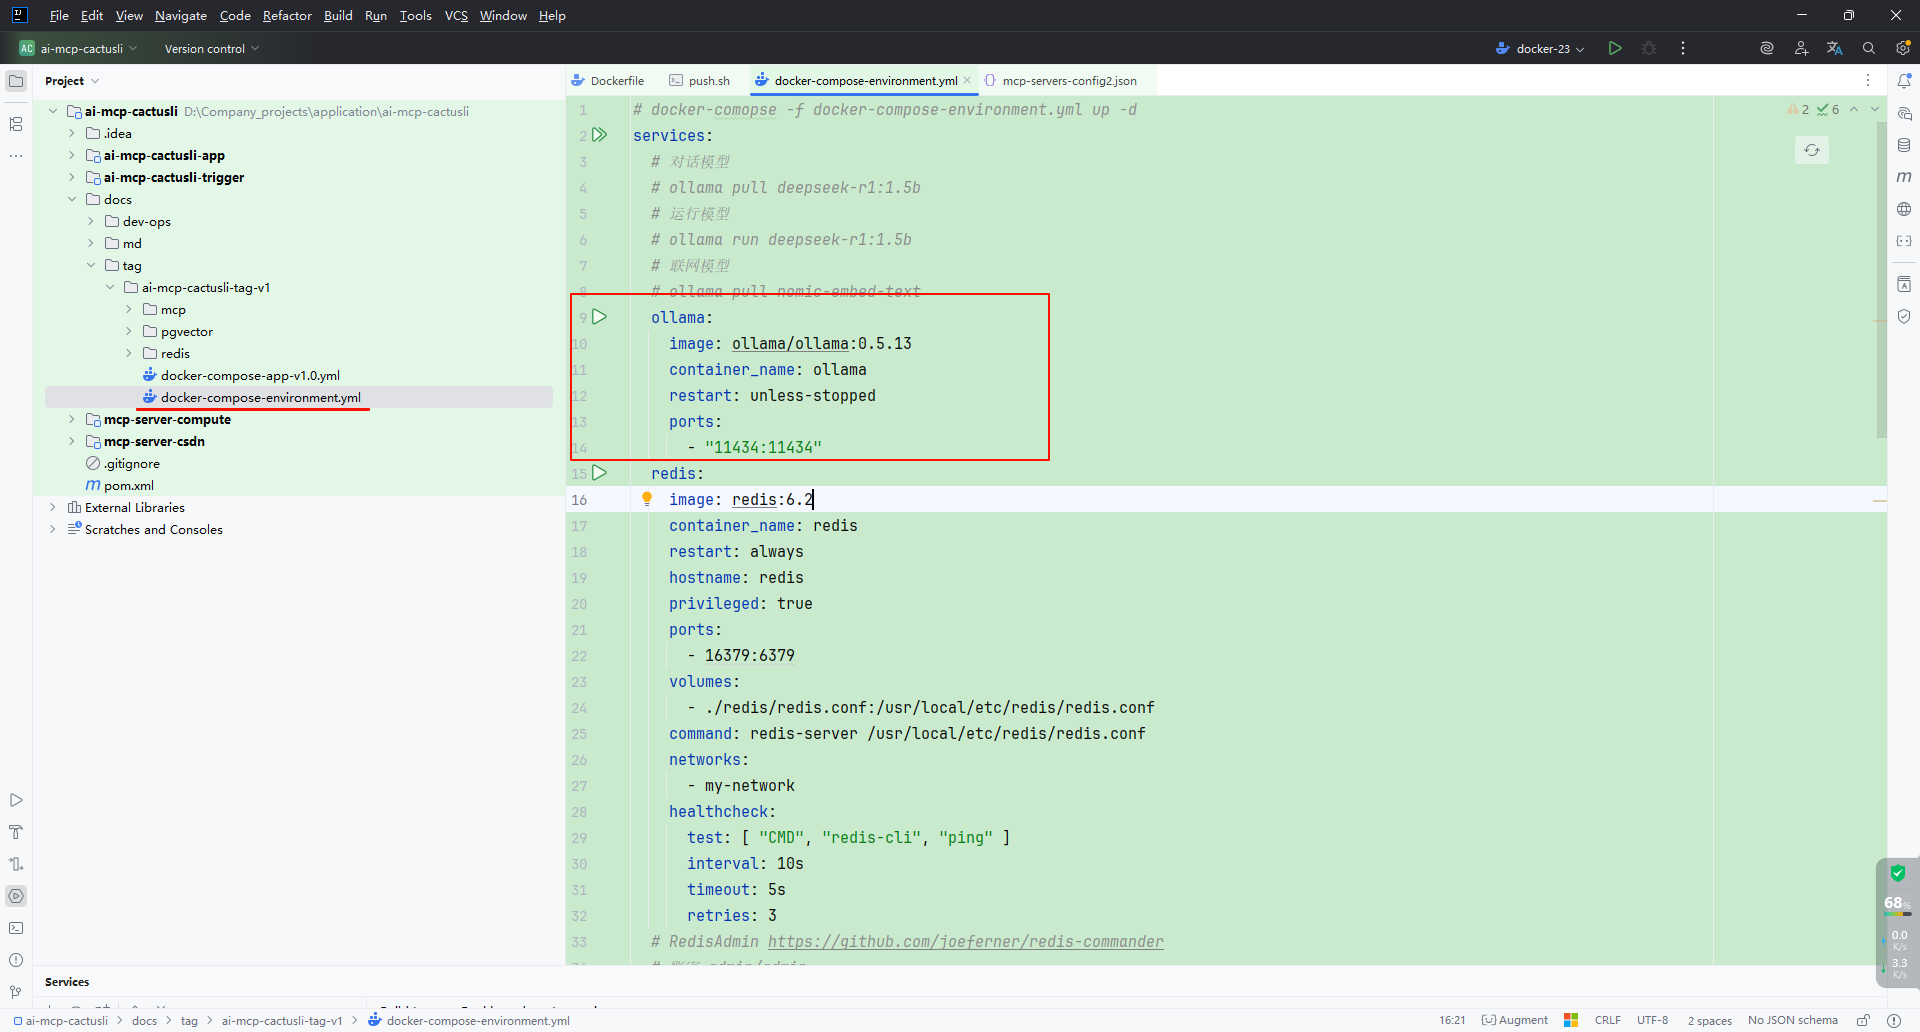This screenshot has width=1920, height=1032.
Task: Open the Code With Me icon
Action: 1801,48
